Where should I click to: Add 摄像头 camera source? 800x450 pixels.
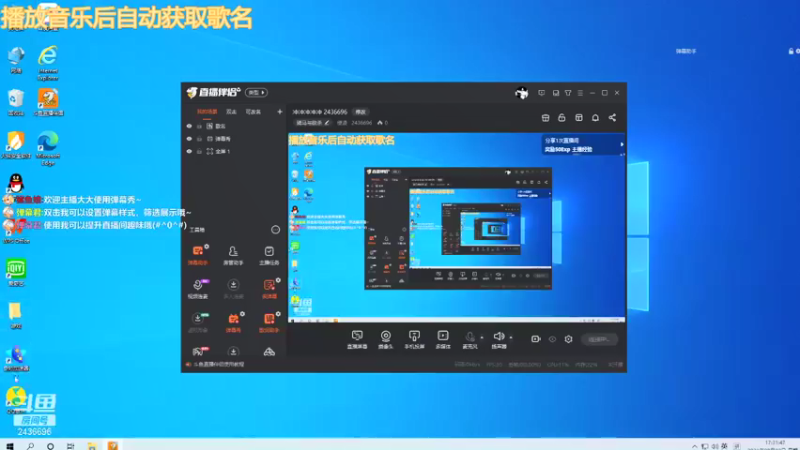[x=386, y=339]
